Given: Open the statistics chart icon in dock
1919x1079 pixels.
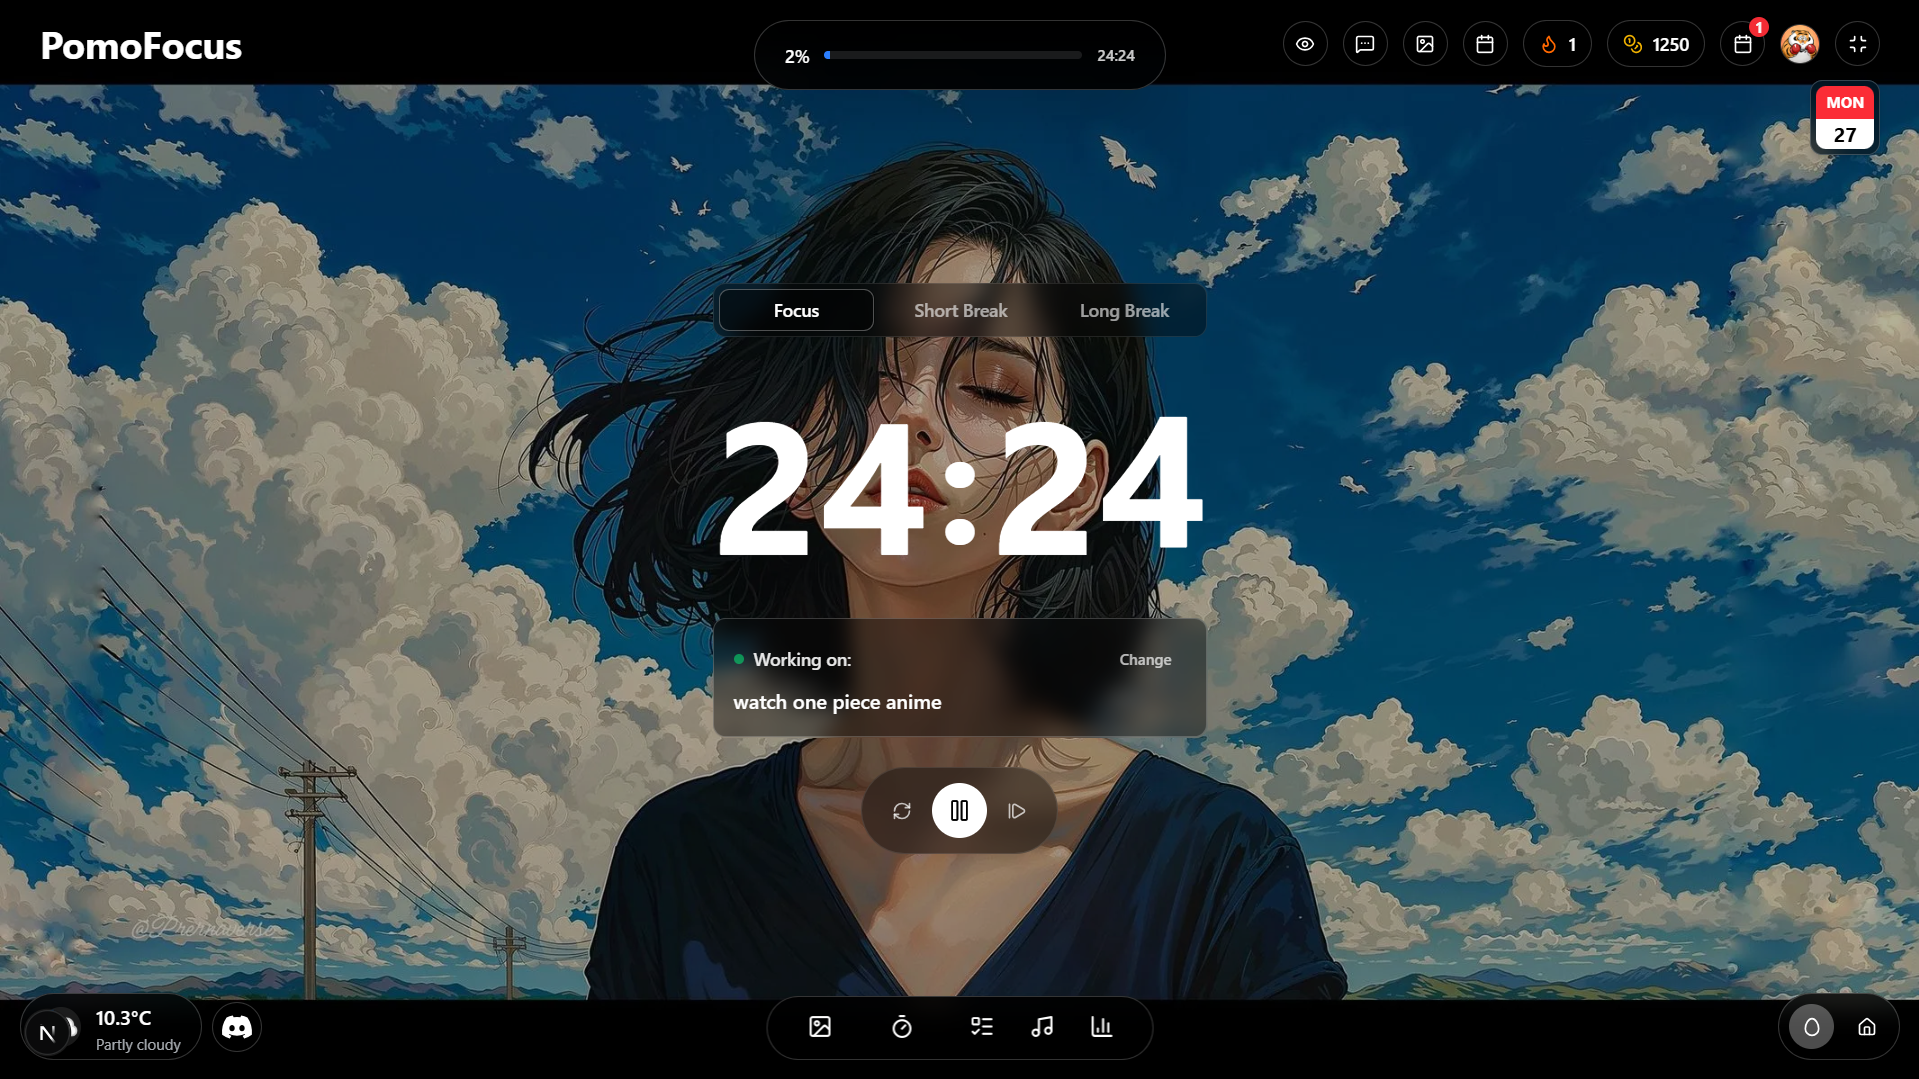Looking at the screenshot, I should click(x=1102, y=1027).
